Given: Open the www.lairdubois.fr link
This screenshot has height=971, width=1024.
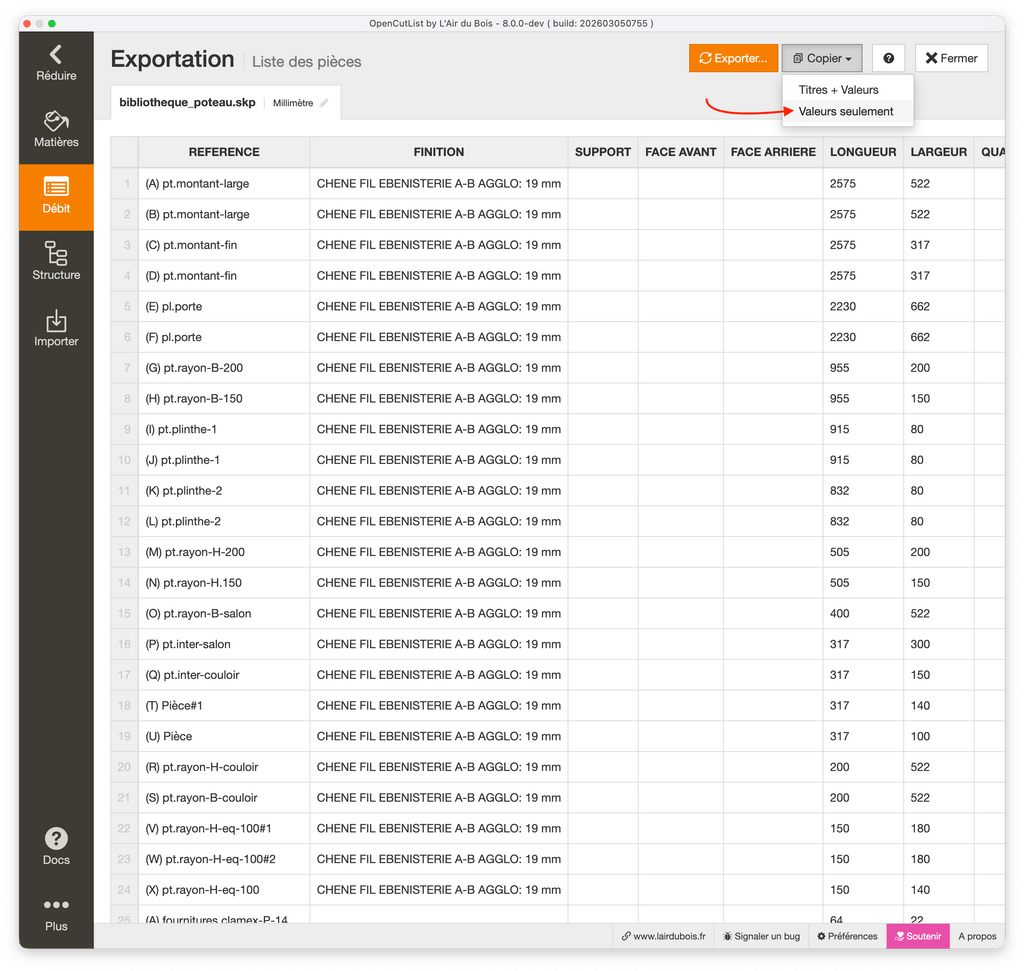Looking at the screenshot, I should pyautogui.click(x=663, y=936).
